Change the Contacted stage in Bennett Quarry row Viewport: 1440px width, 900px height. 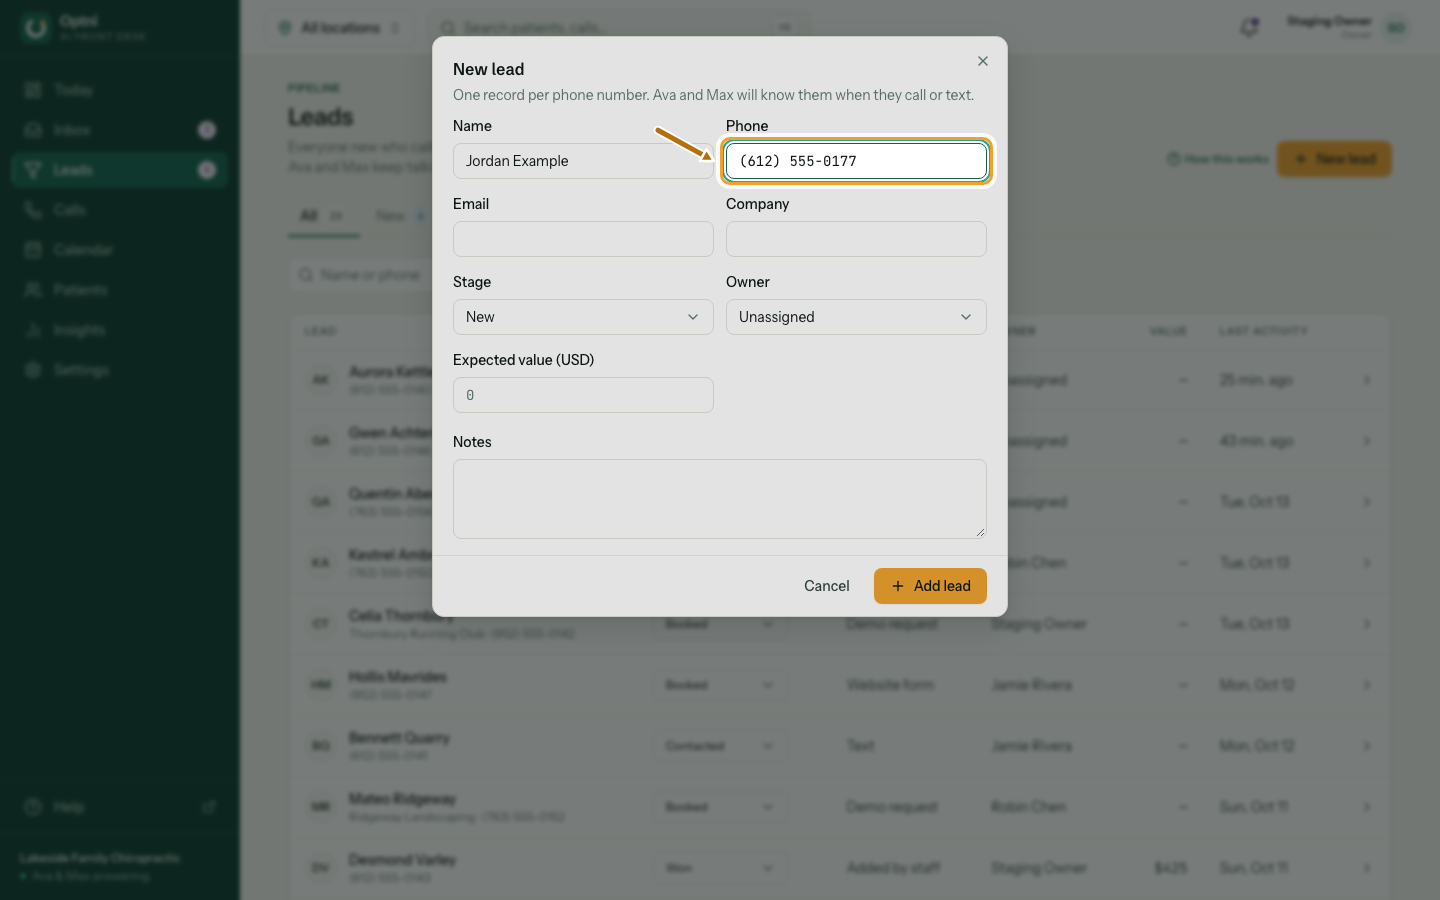[720, 746]
